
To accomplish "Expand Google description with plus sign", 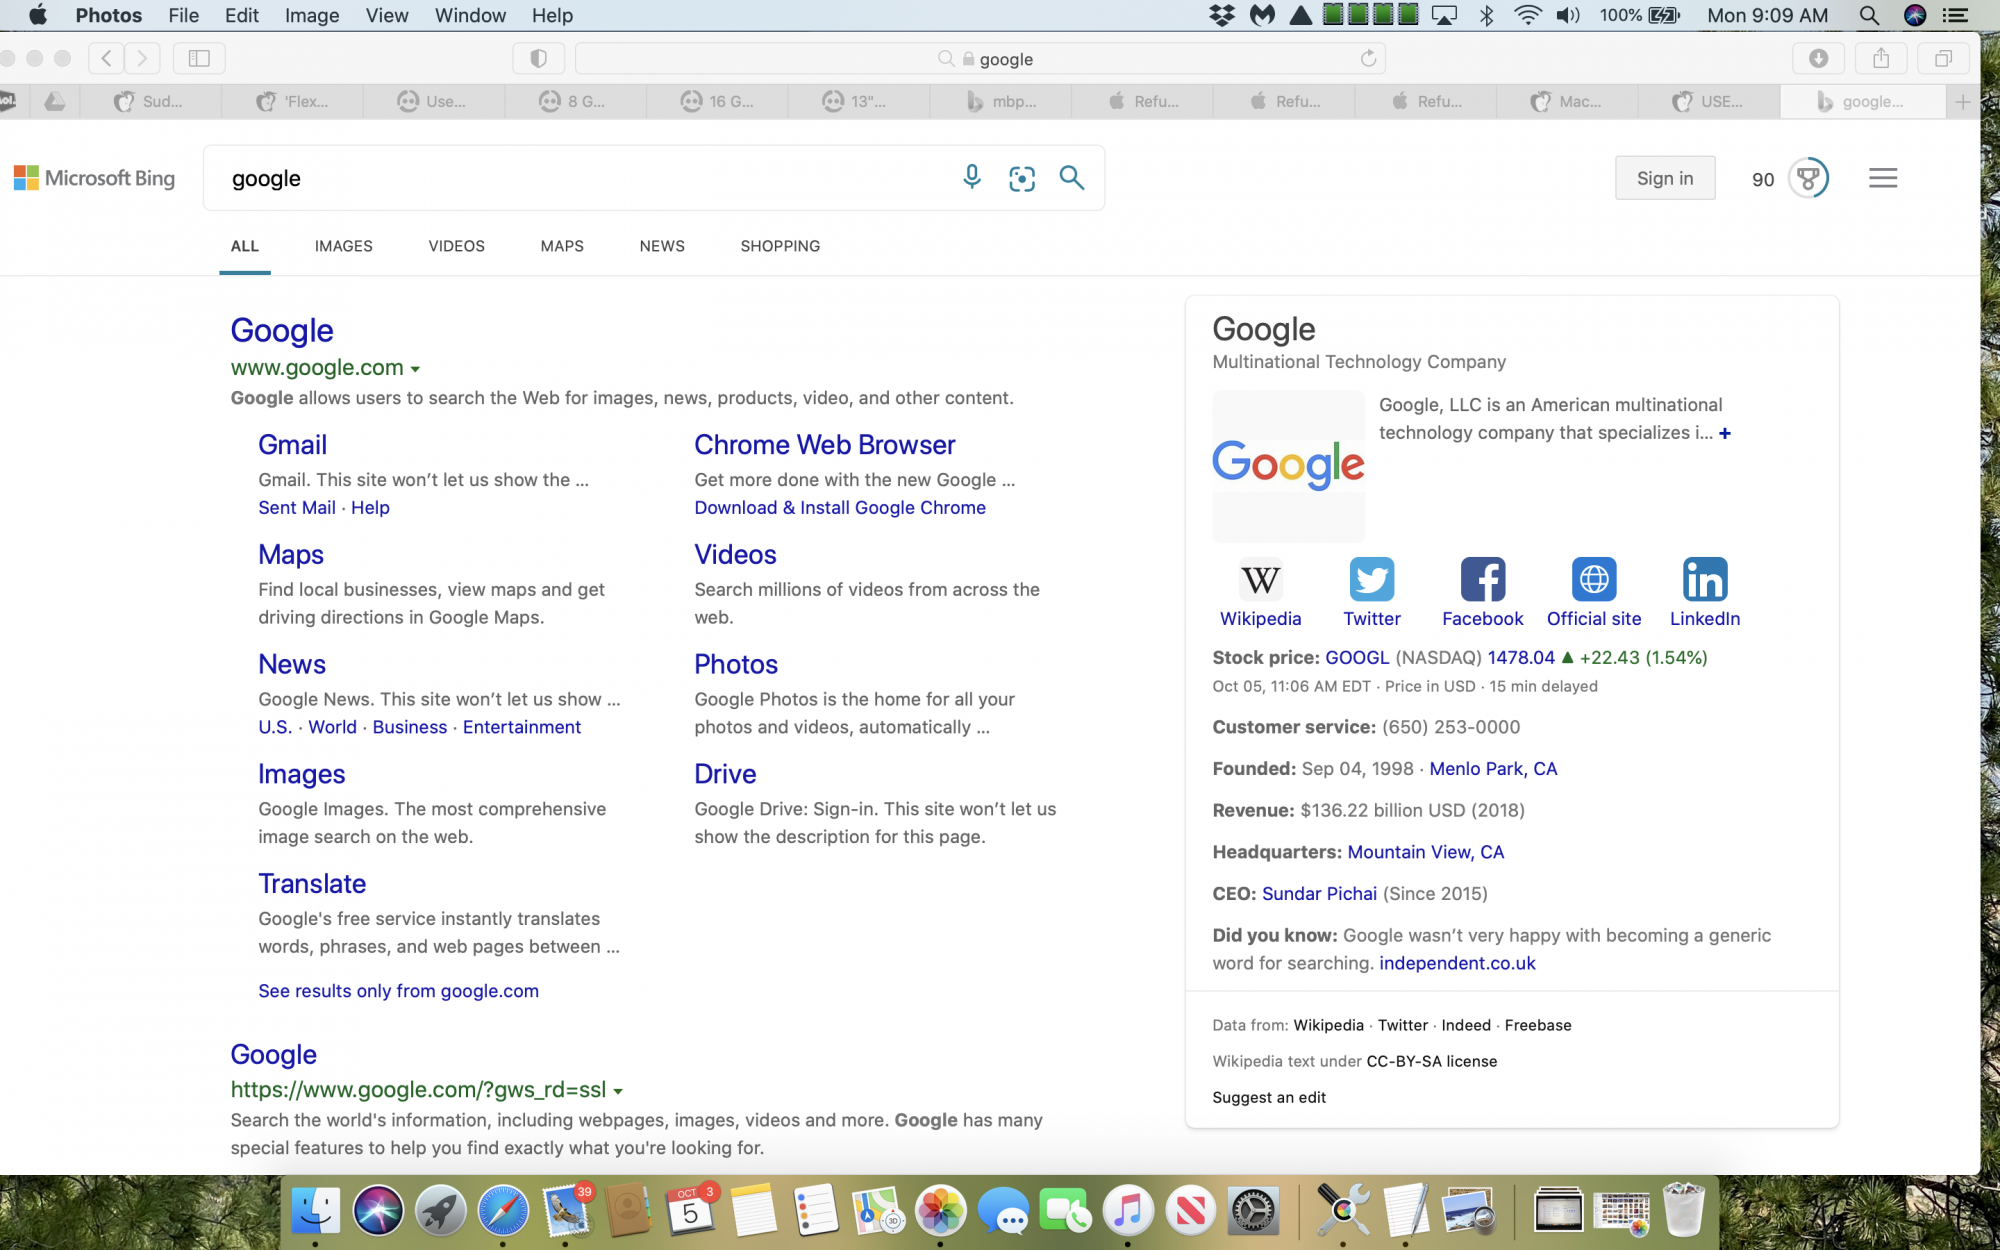I will [1725, 433].
